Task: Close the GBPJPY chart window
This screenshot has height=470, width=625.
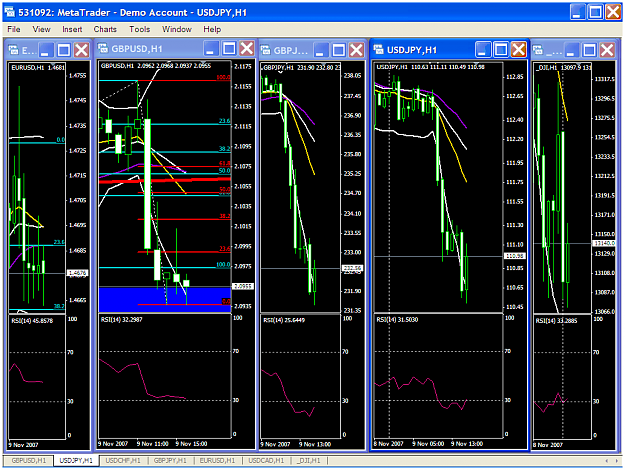Action: (356, 50)
